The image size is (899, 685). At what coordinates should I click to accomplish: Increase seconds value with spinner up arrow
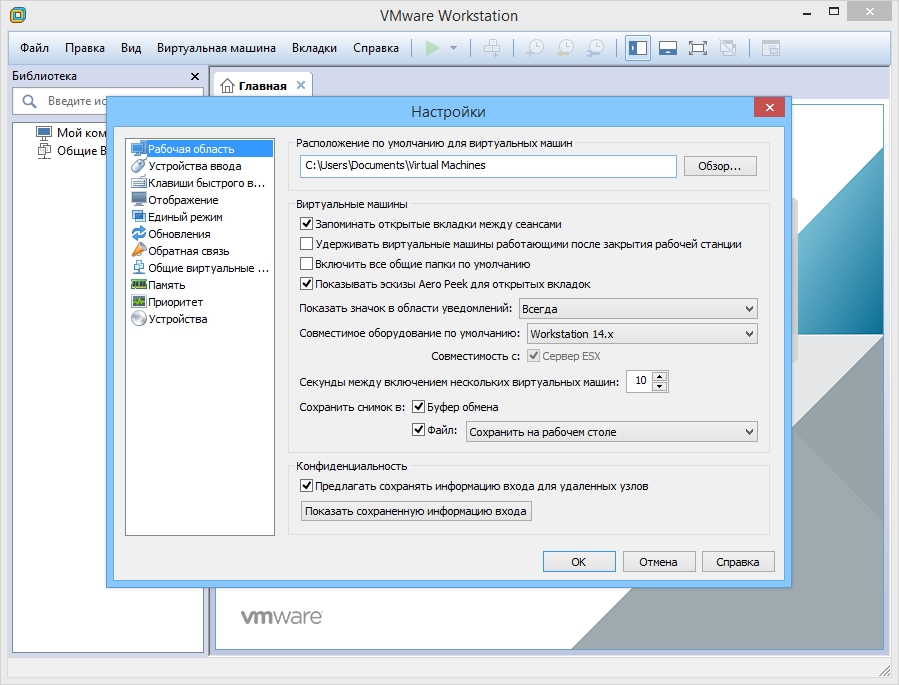pyautogui.click(x=659, y=376)
